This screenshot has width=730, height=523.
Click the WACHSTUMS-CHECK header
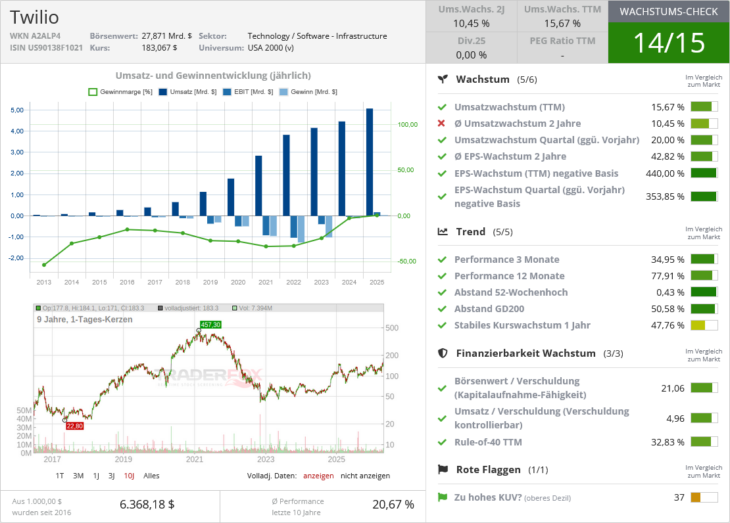pyautogui.click(x=669, y=12)
